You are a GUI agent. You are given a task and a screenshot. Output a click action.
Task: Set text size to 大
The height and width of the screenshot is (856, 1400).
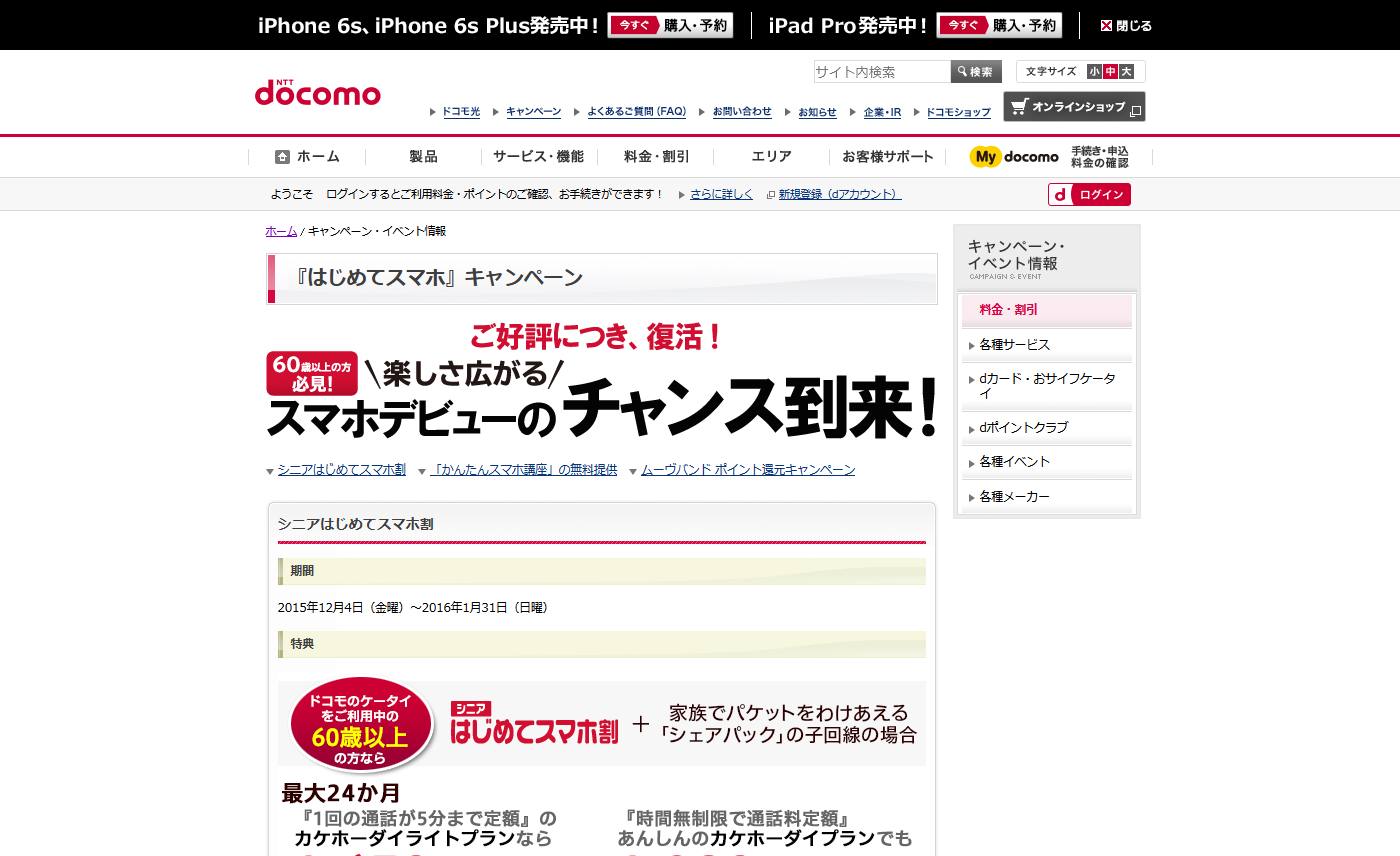1127,71
